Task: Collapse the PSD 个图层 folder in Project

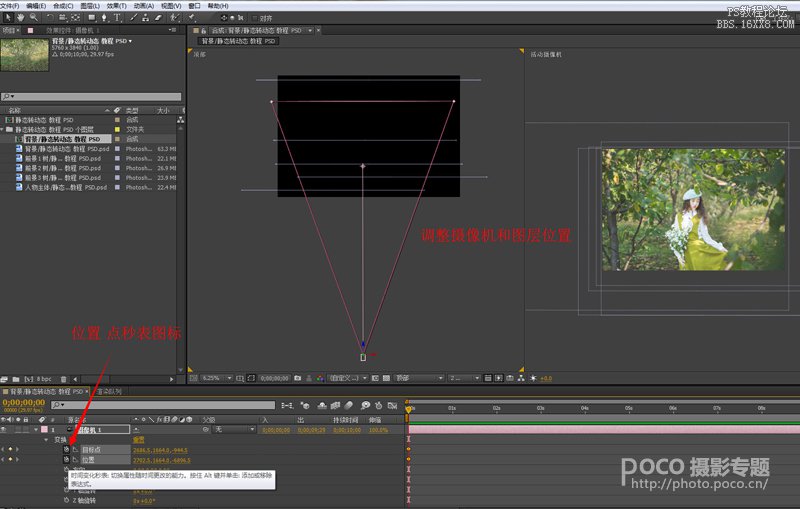Action: coord(3,130)
